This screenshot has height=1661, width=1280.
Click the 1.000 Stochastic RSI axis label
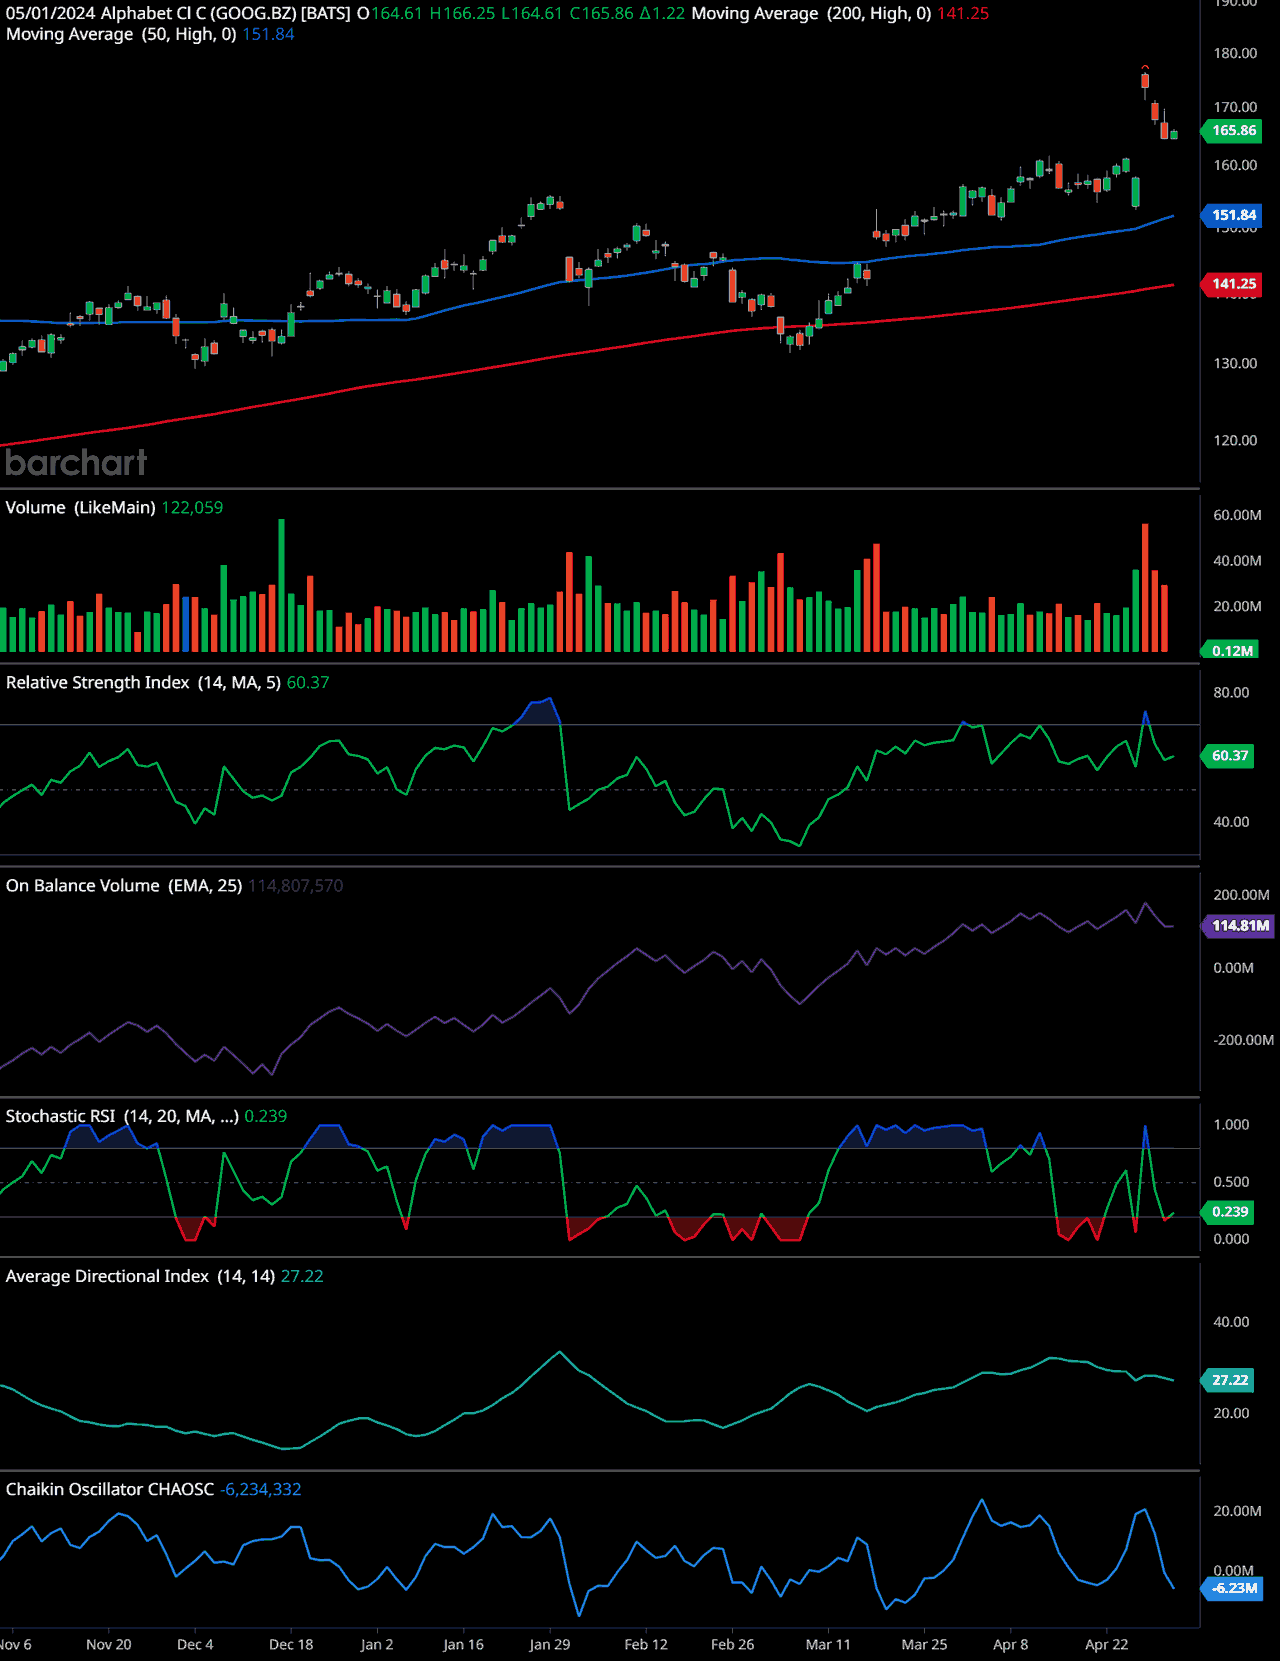pos(1231,1125)
